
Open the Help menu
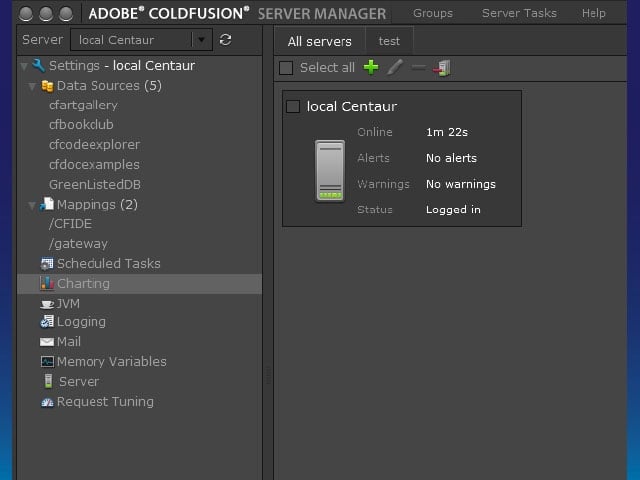pyautogui.click(x=593, y=13)
